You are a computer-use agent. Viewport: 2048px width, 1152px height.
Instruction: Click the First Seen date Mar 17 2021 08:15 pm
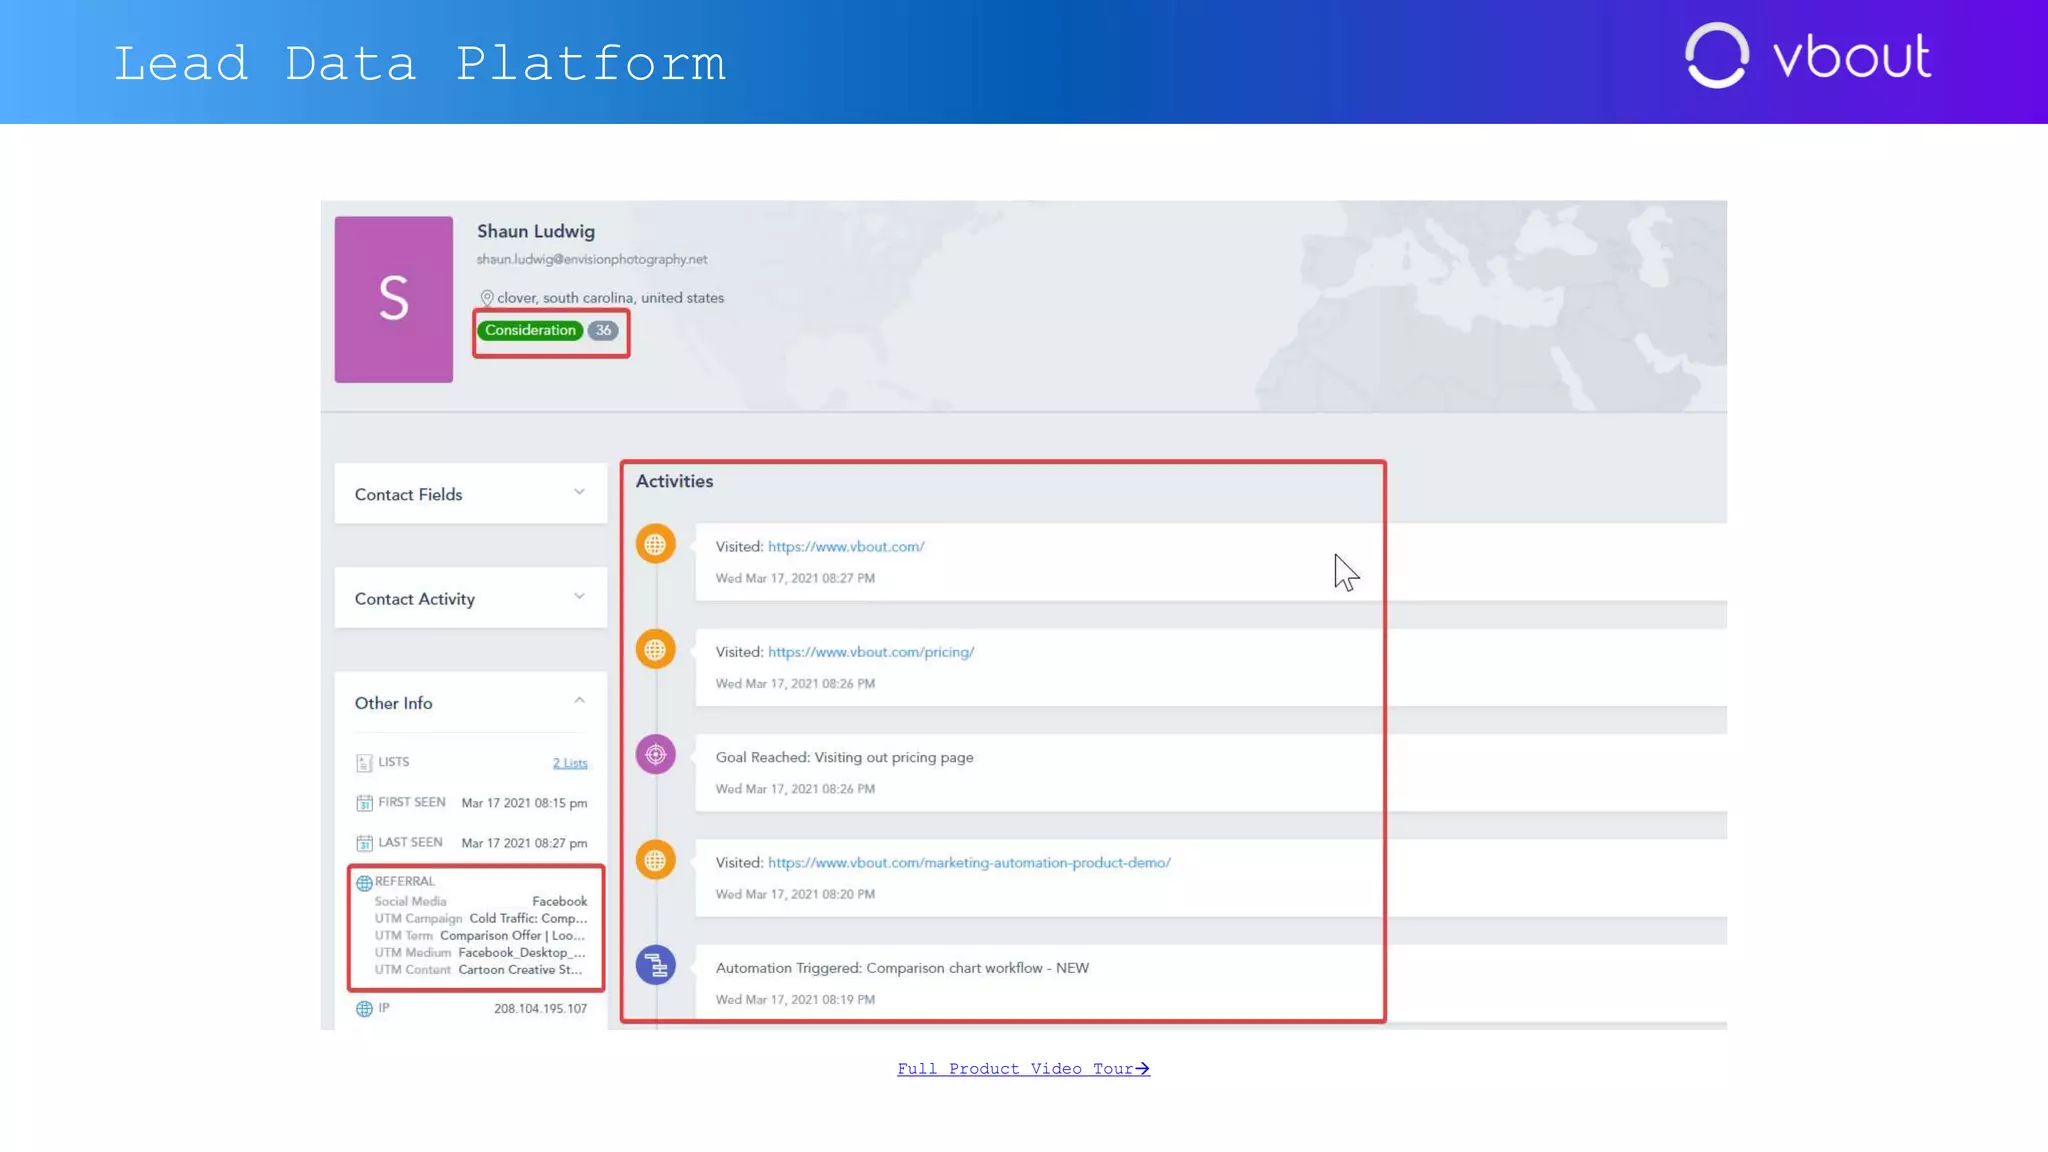524,803
